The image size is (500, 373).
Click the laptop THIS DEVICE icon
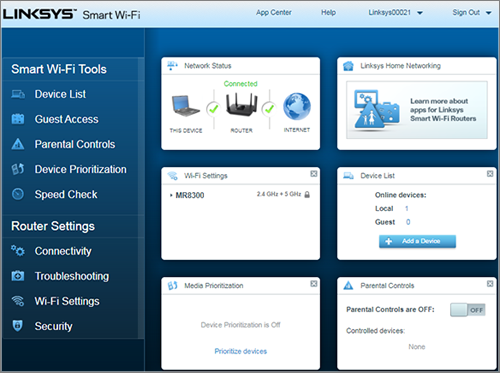(x=185, y=106)
